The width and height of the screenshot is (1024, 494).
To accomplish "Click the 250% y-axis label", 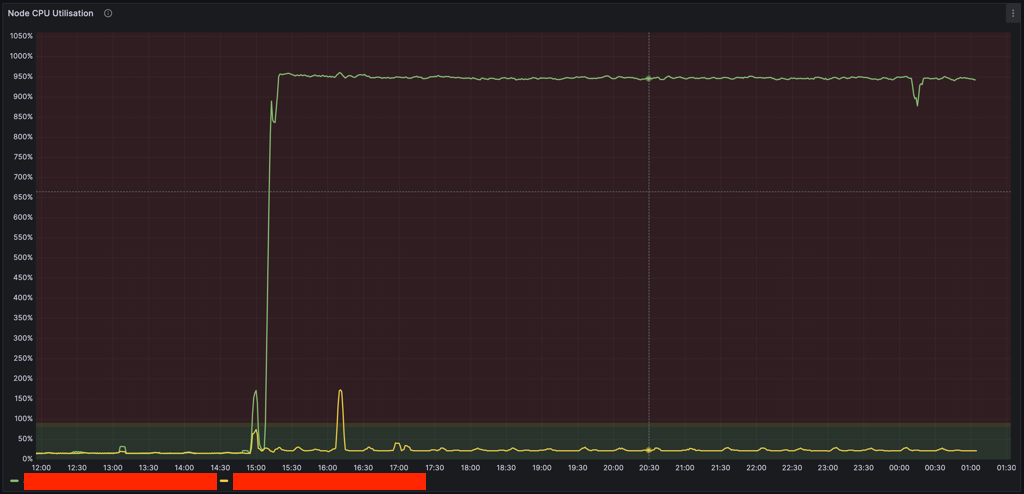I will click(x=23, y=359).
